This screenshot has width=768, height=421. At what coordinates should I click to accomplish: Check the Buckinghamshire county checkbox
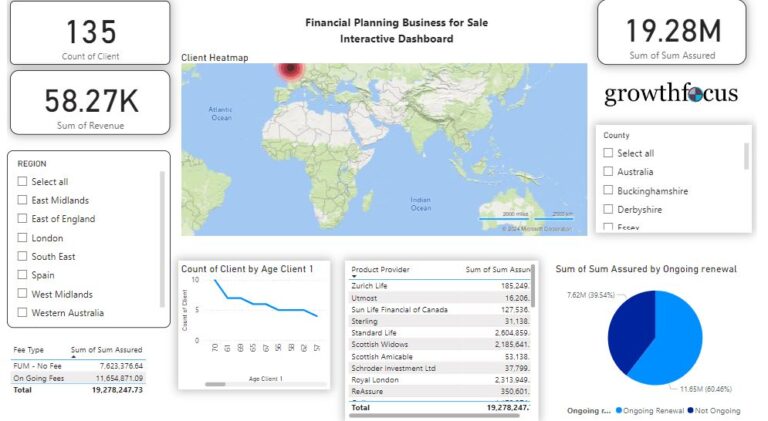point(608,190)
